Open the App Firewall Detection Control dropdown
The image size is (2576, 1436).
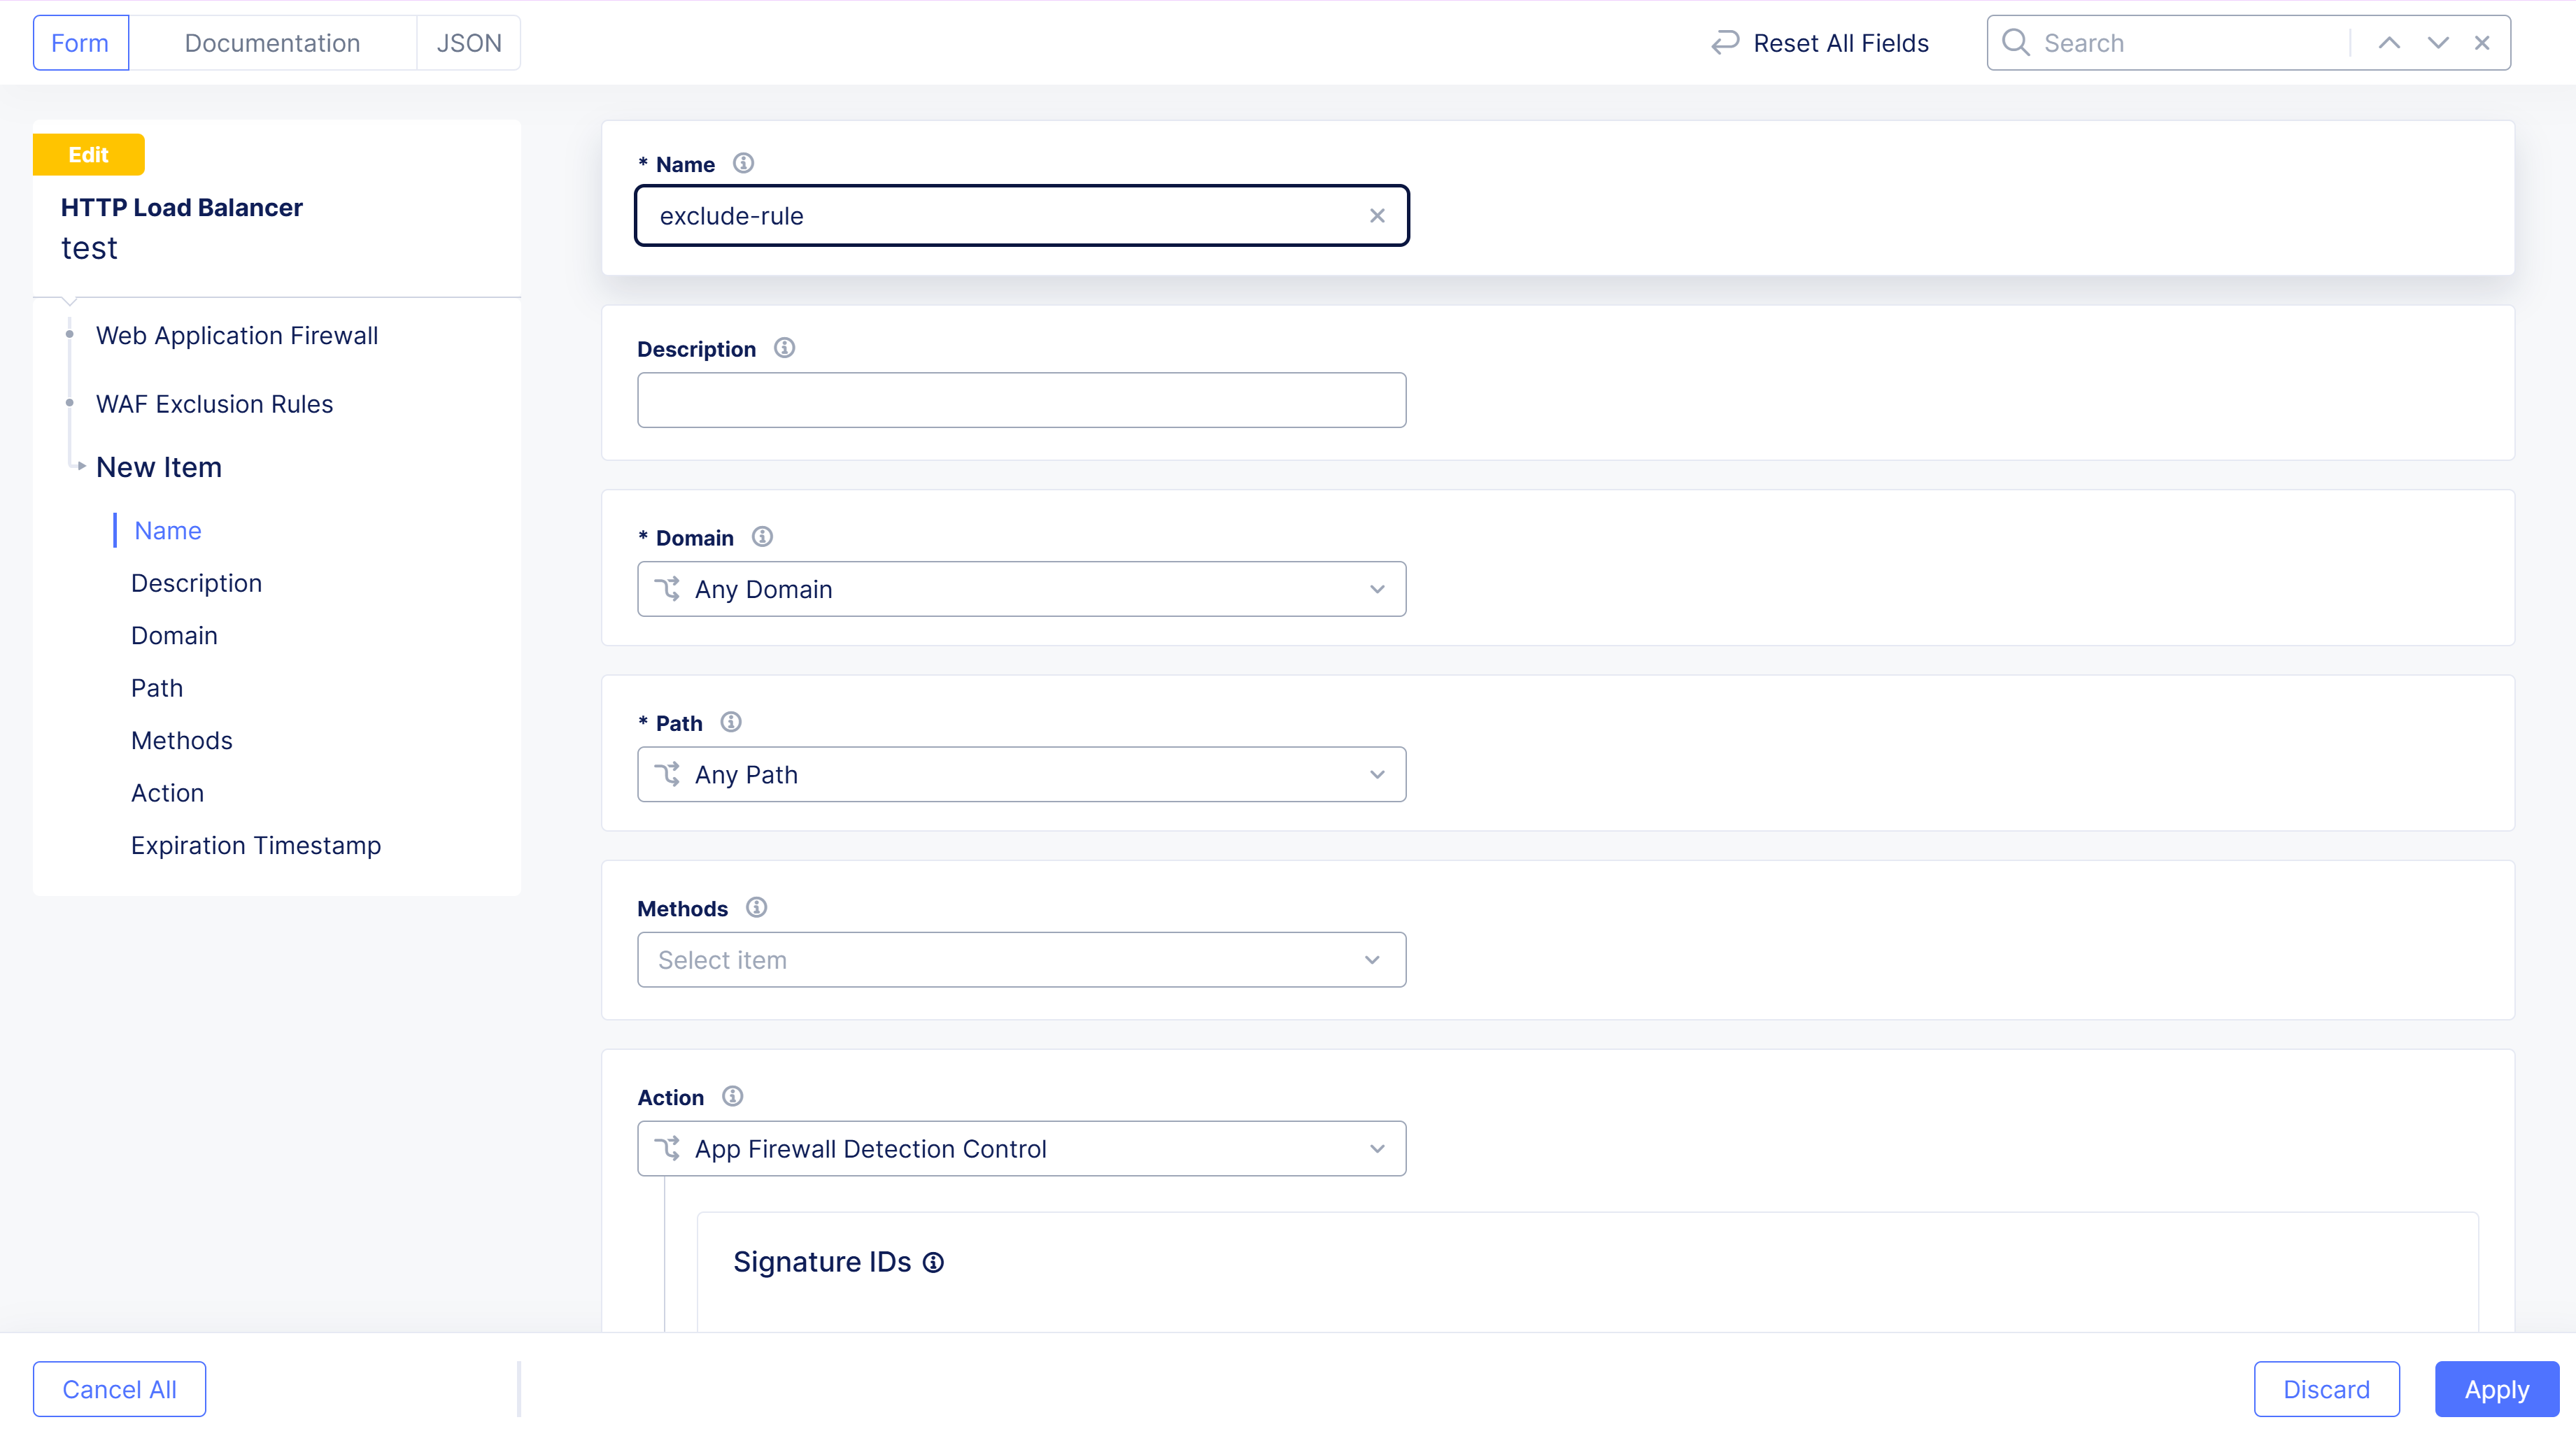pos(1021,1149)
